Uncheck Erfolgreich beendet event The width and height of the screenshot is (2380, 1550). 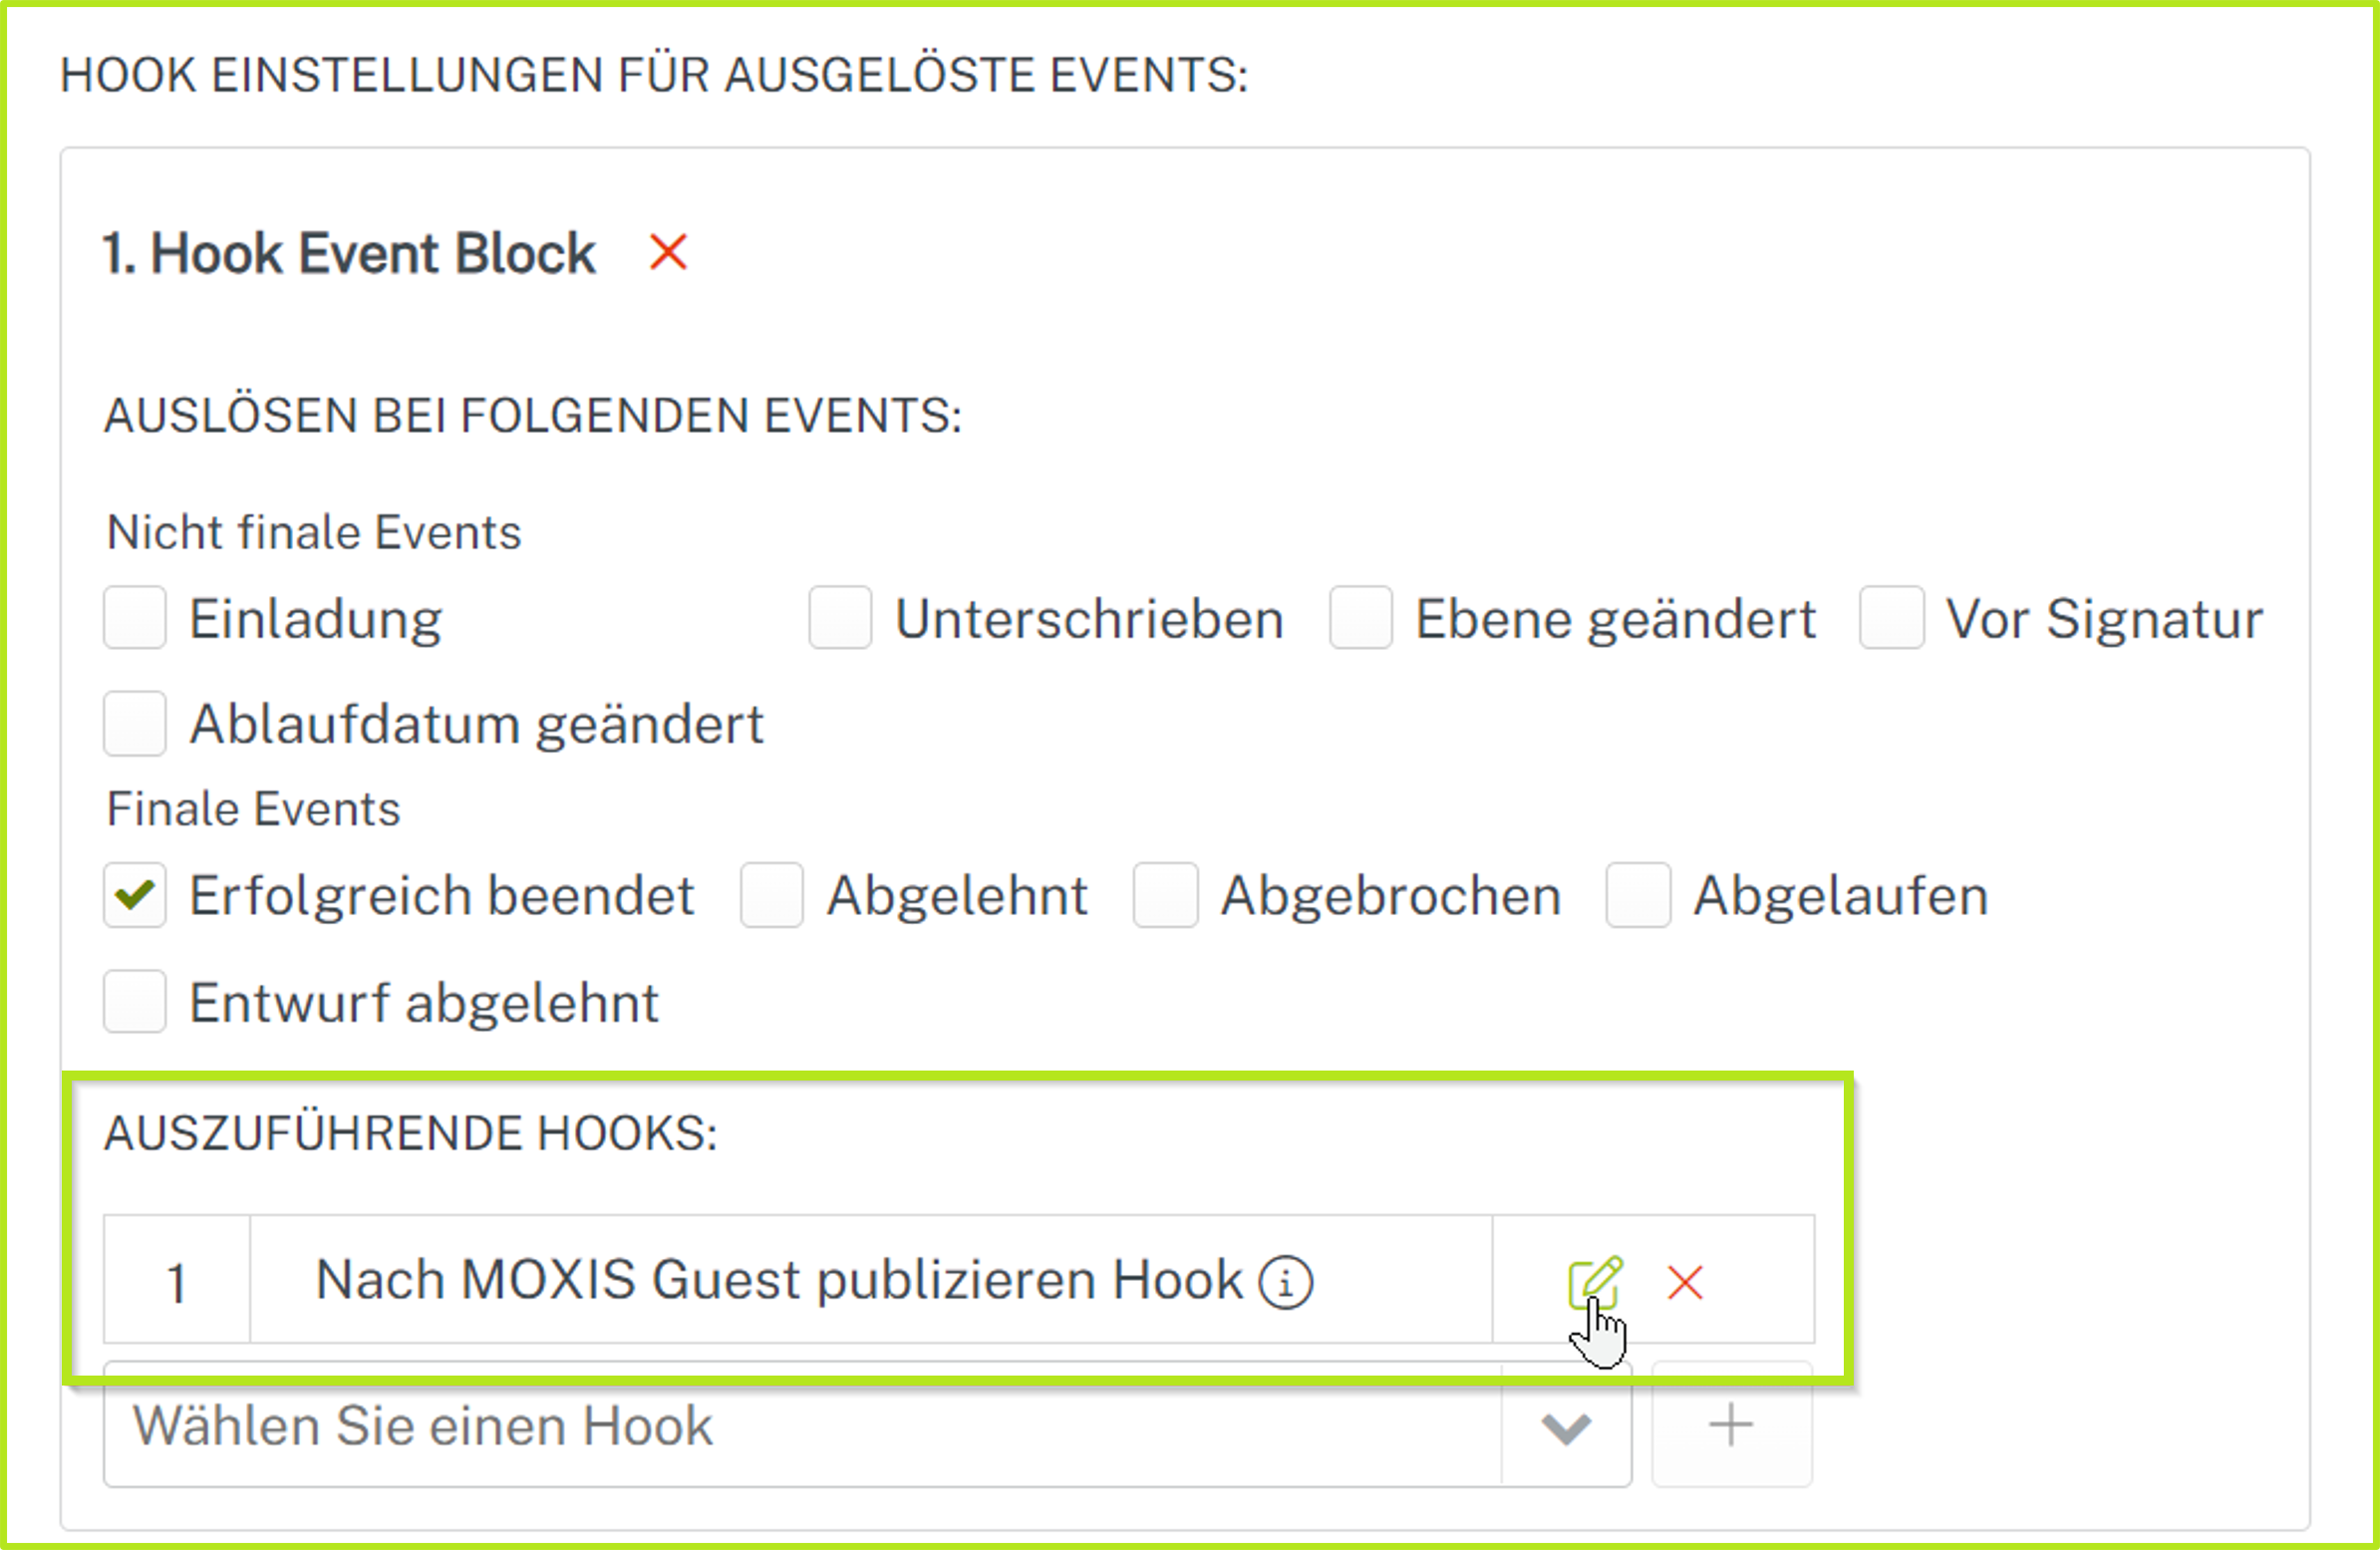pos(135,895)
